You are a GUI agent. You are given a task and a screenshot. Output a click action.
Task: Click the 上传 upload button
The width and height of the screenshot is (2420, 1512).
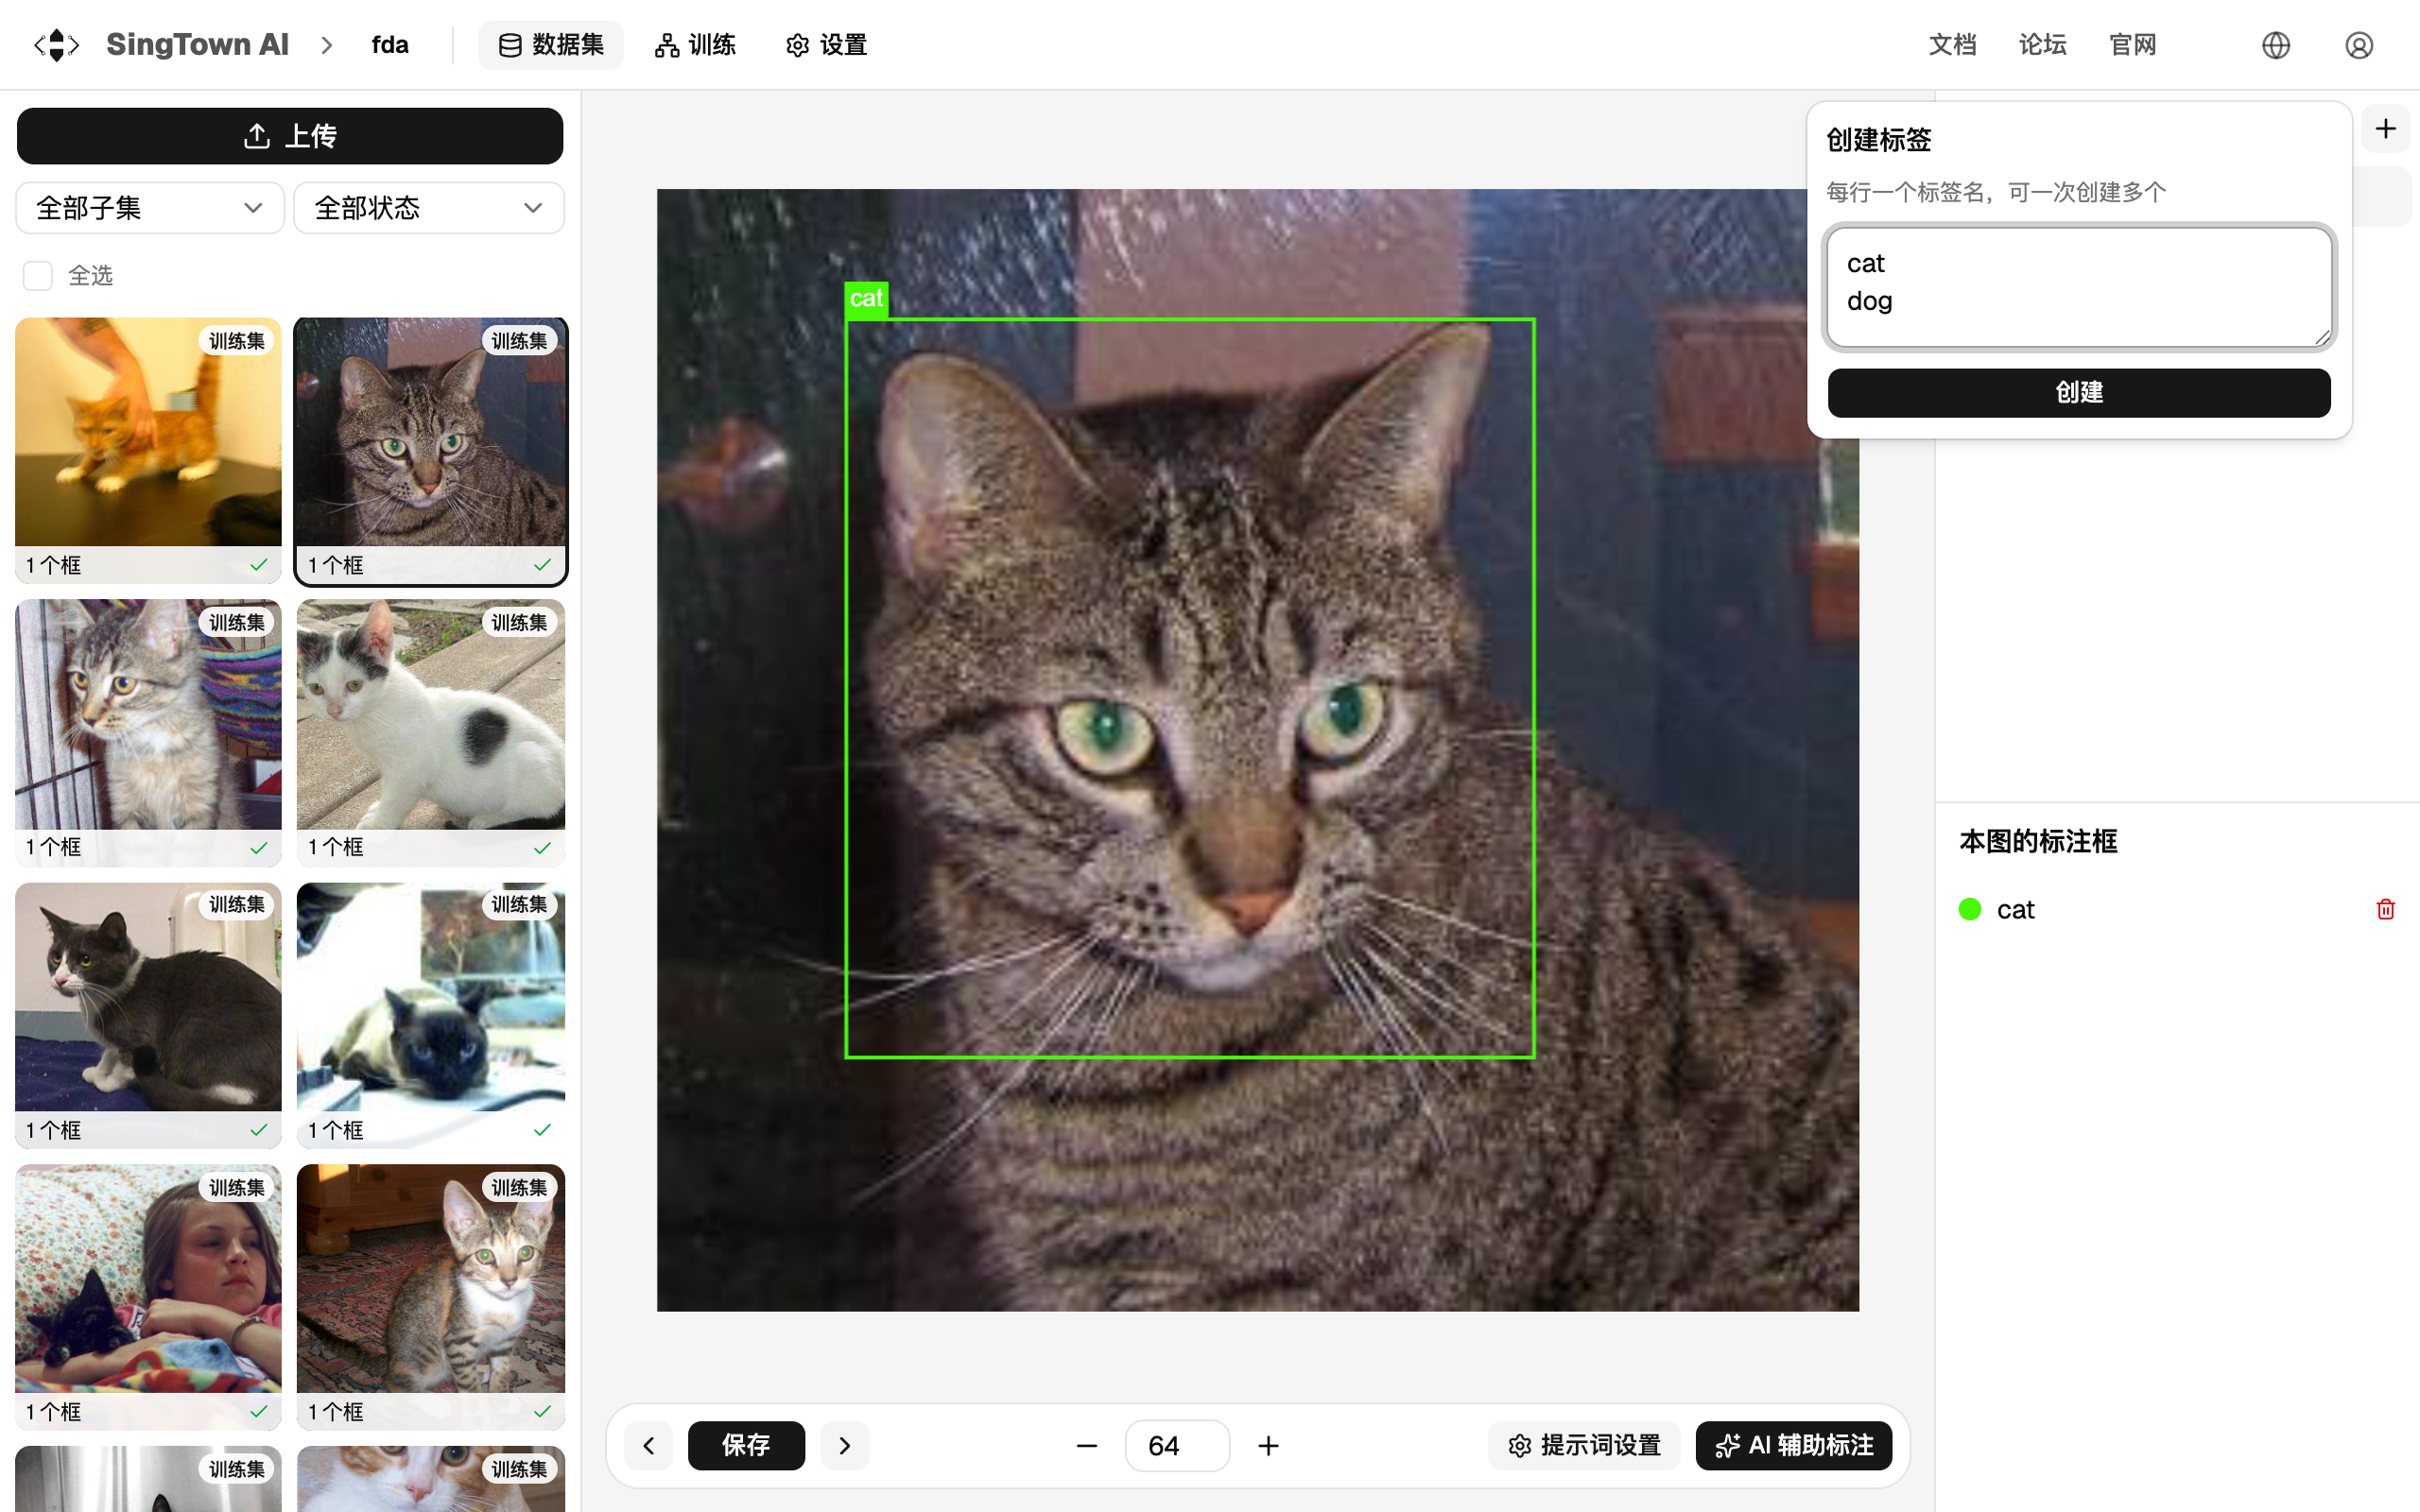pyautogui.click(x=290, y=136)
